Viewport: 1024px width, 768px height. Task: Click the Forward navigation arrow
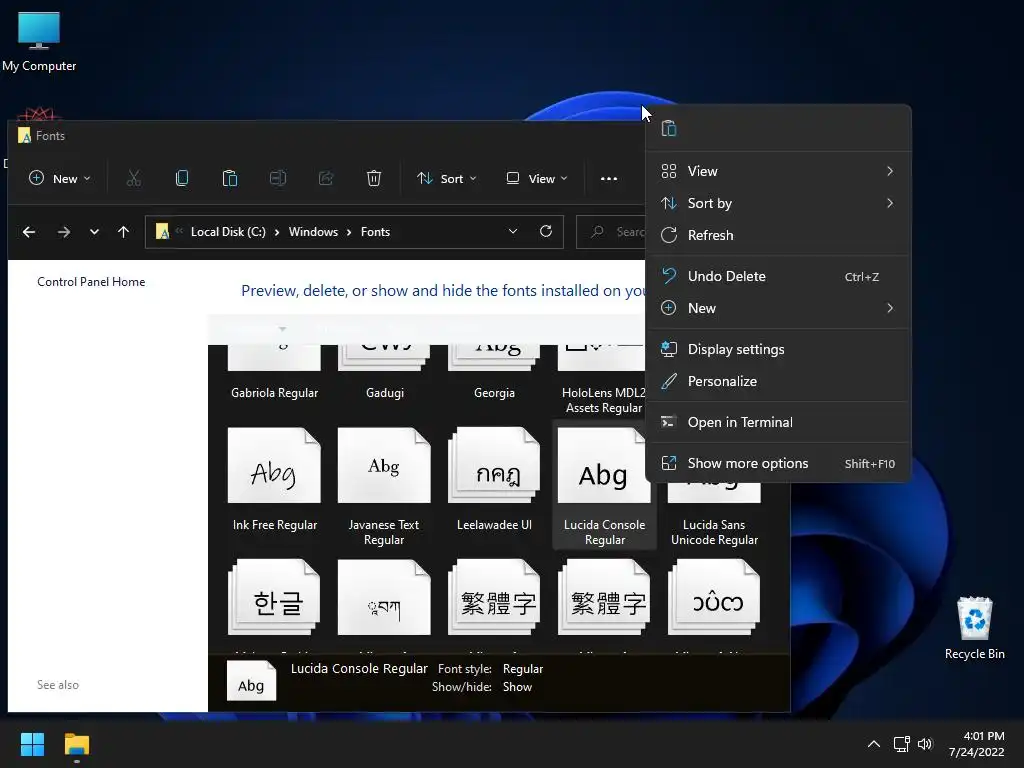pyautogui.click(x=63, y=232)
